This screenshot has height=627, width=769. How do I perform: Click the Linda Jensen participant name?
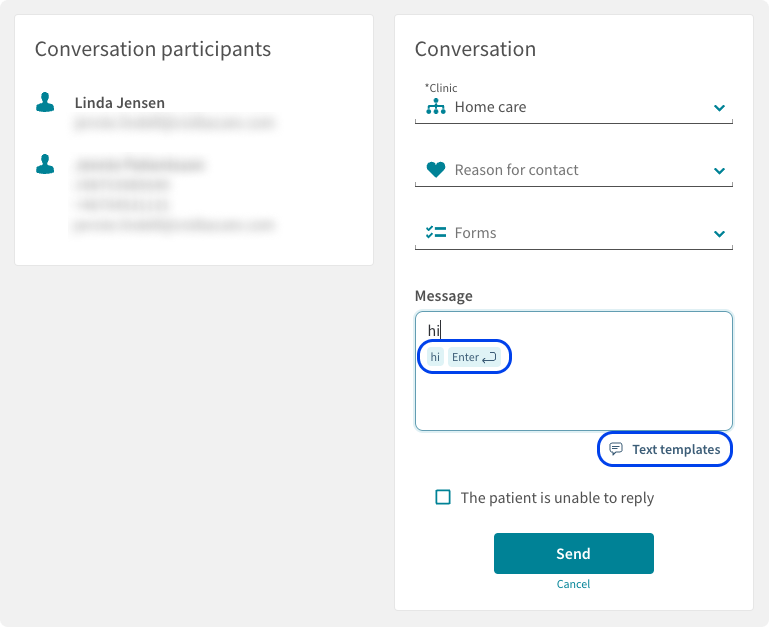(x=120, y=103)
